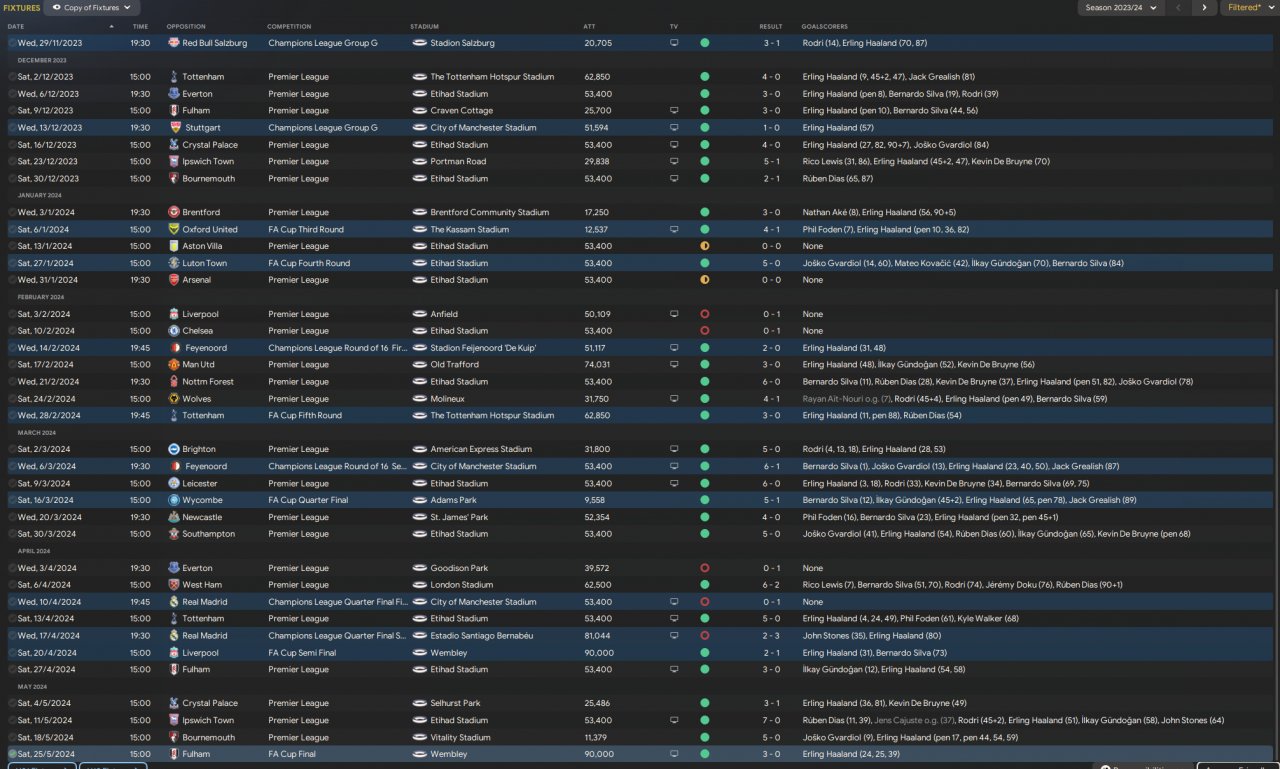Toggle the selection circle for Wed, 29/11/2023 fixture
The width and height of the screenshot is (1280, 769).
click(12, 43)
